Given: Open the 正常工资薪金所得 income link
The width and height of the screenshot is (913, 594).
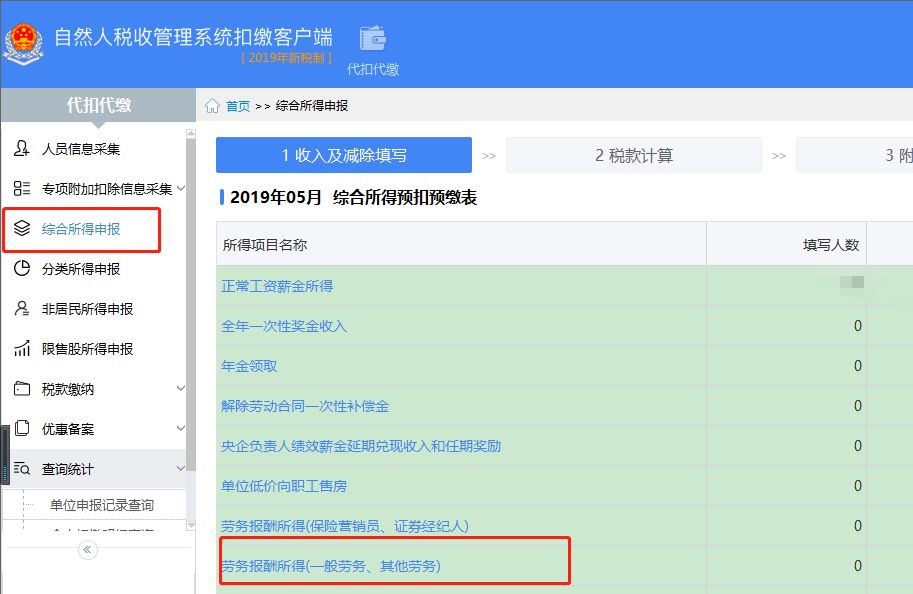Looking at the screenshot, I should pos(281,287).
